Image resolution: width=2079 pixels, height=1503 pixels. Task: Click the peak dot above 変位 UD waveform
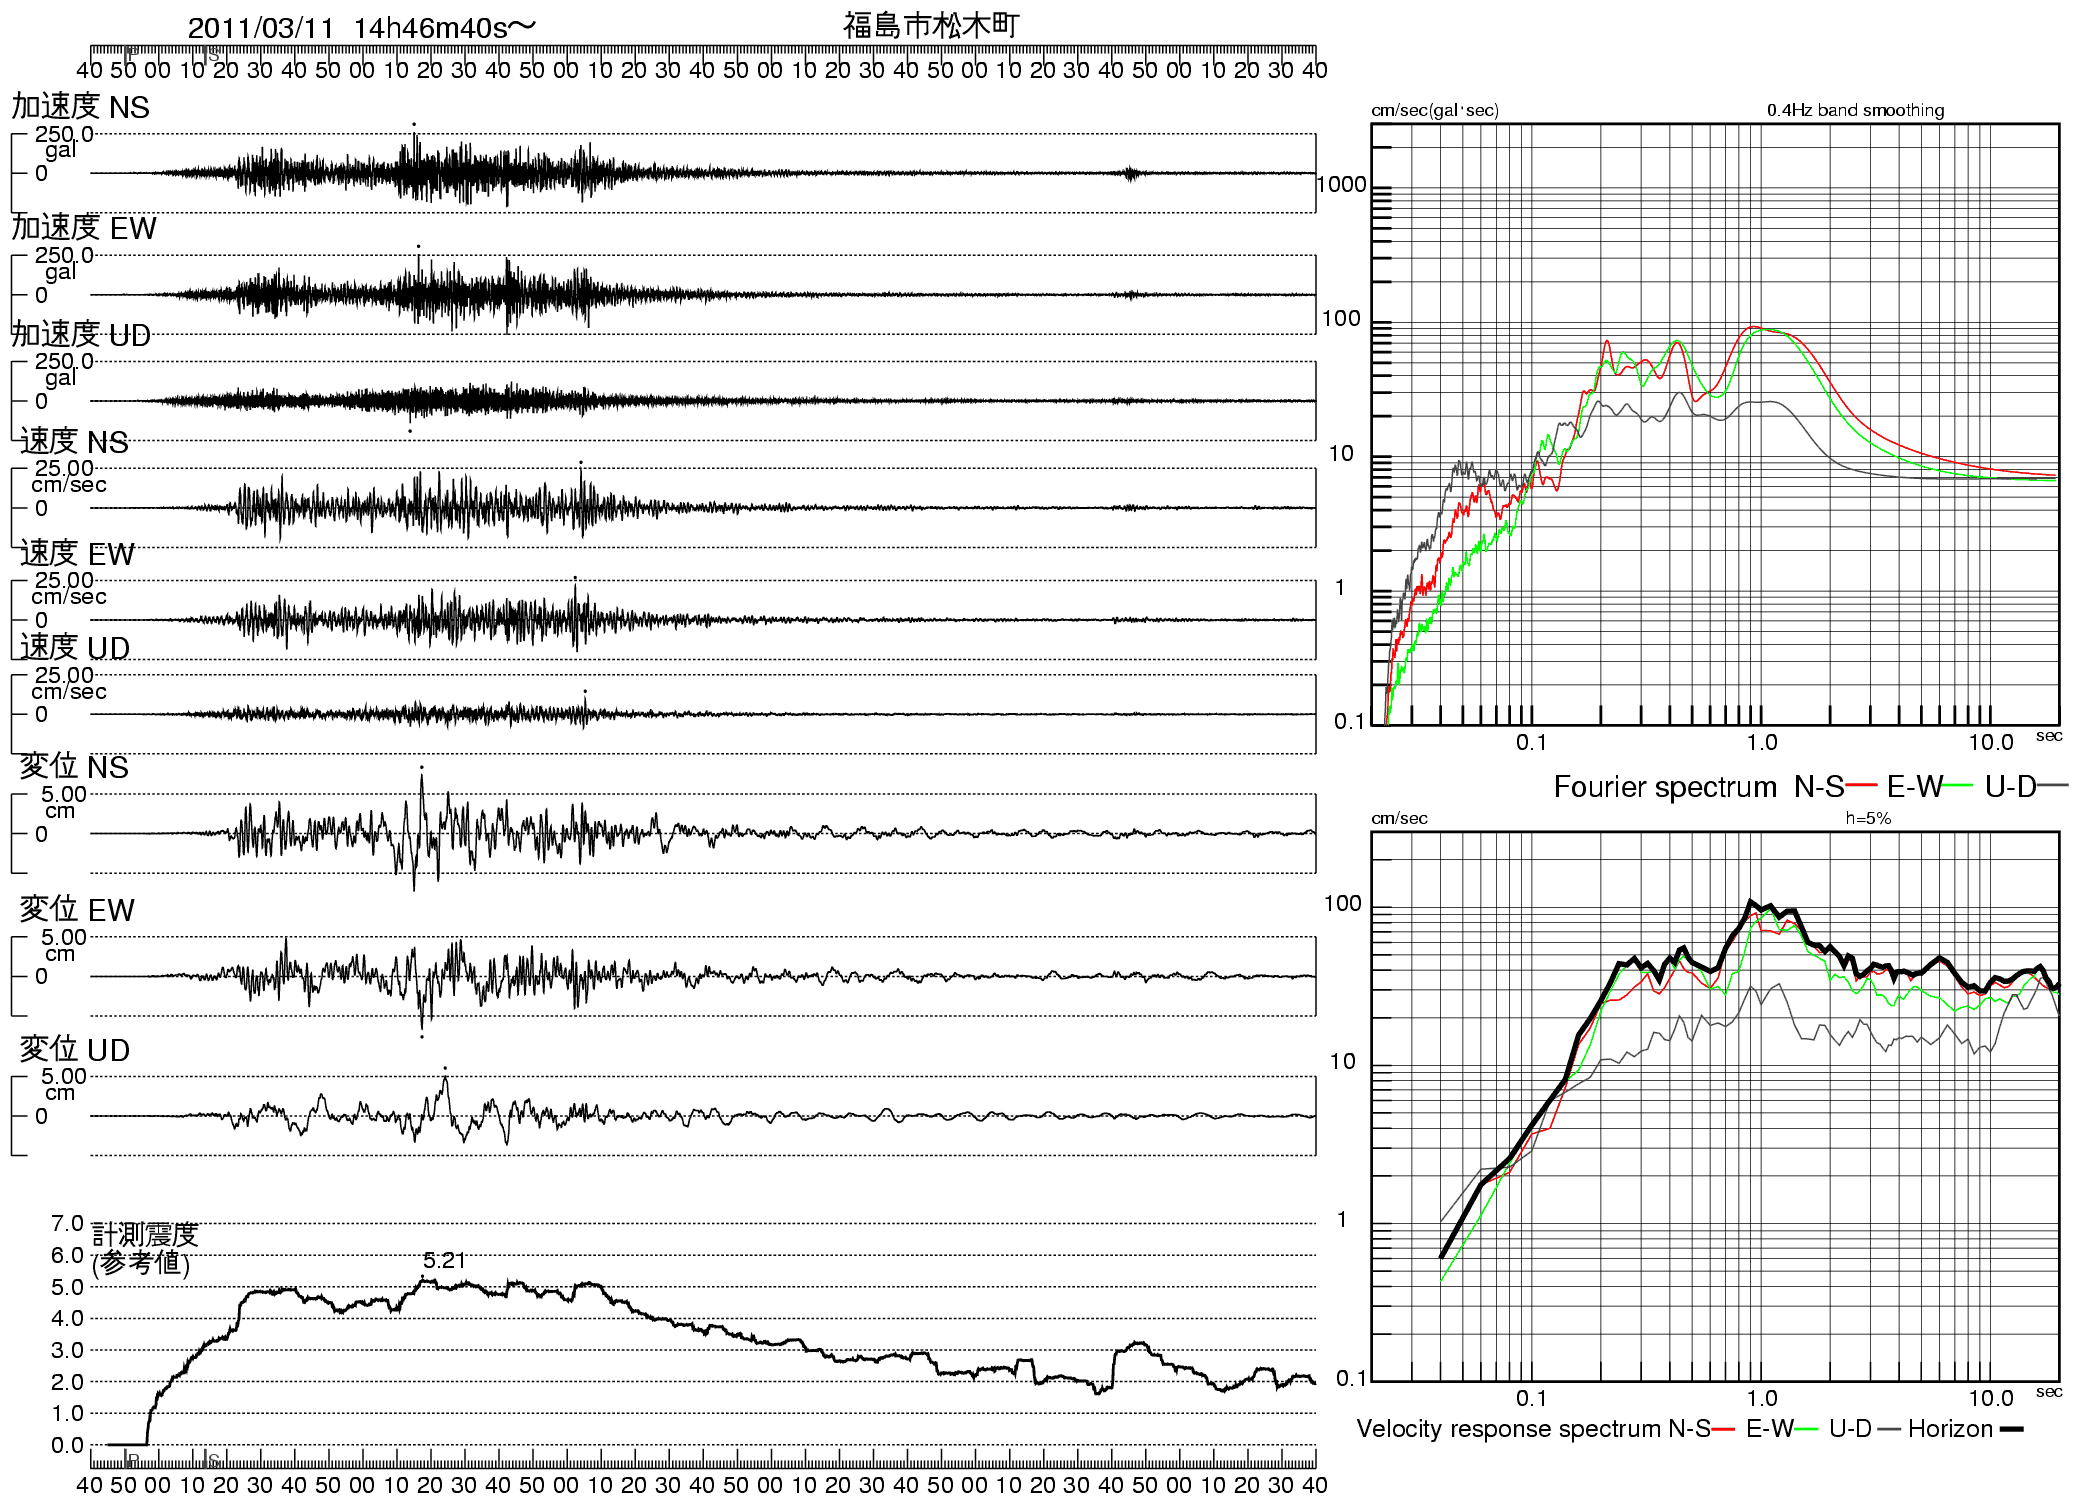tap(445, 1068)
